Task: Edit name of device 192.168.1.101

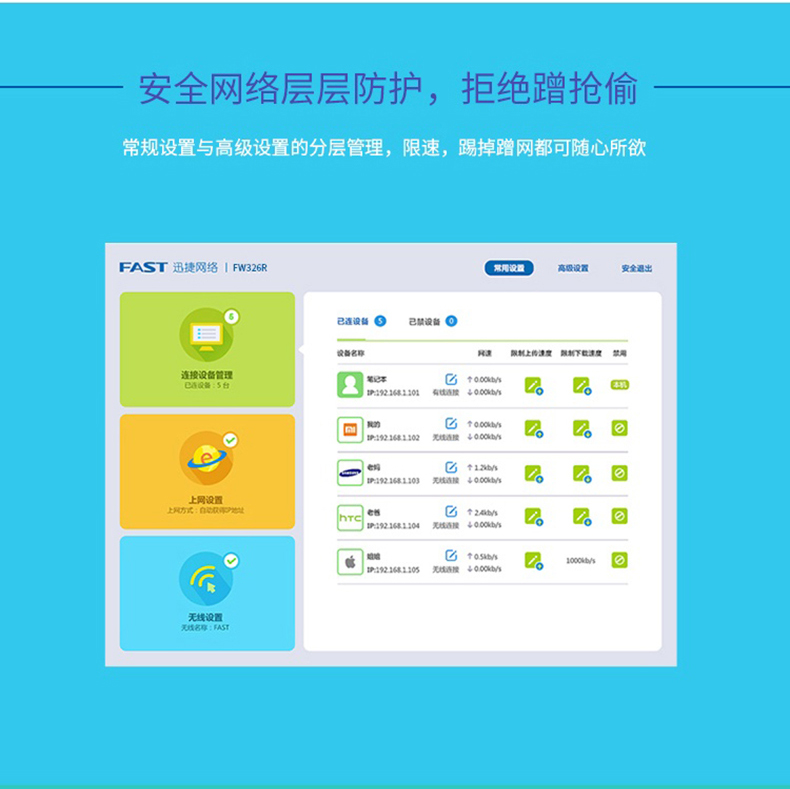Action: (451, 379)
